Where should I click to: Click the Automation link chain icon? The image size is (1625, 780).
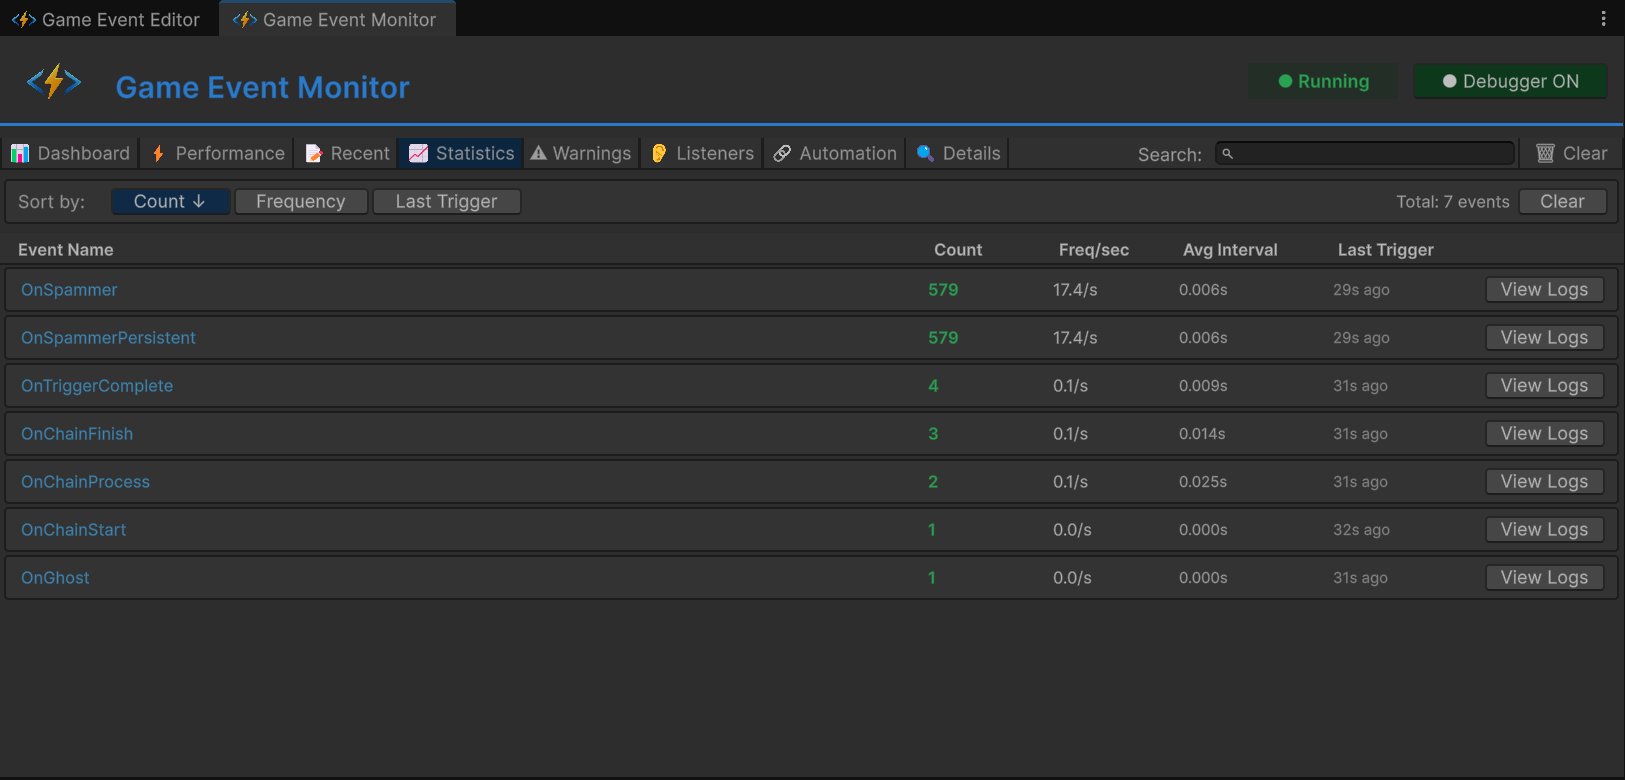coord(782,153)
